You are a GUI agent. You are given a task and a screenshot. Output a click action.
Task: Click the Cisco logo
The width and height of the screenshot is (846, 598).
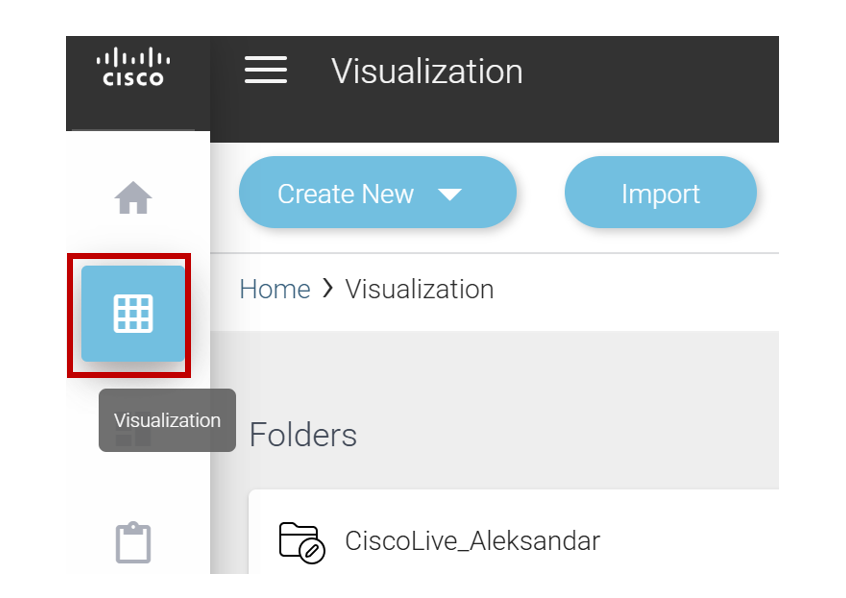[x=133, y=67]
